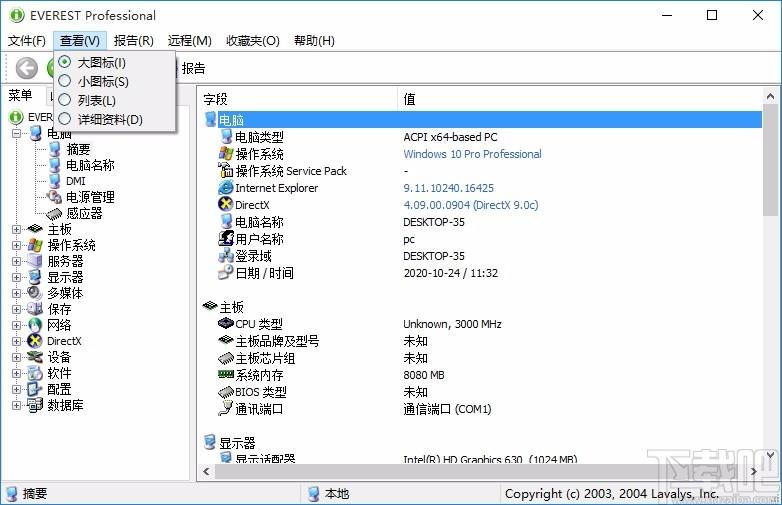Screen dimensions: 782x505
Task: Open the 远程(M) menu
Action: point(190,40)
